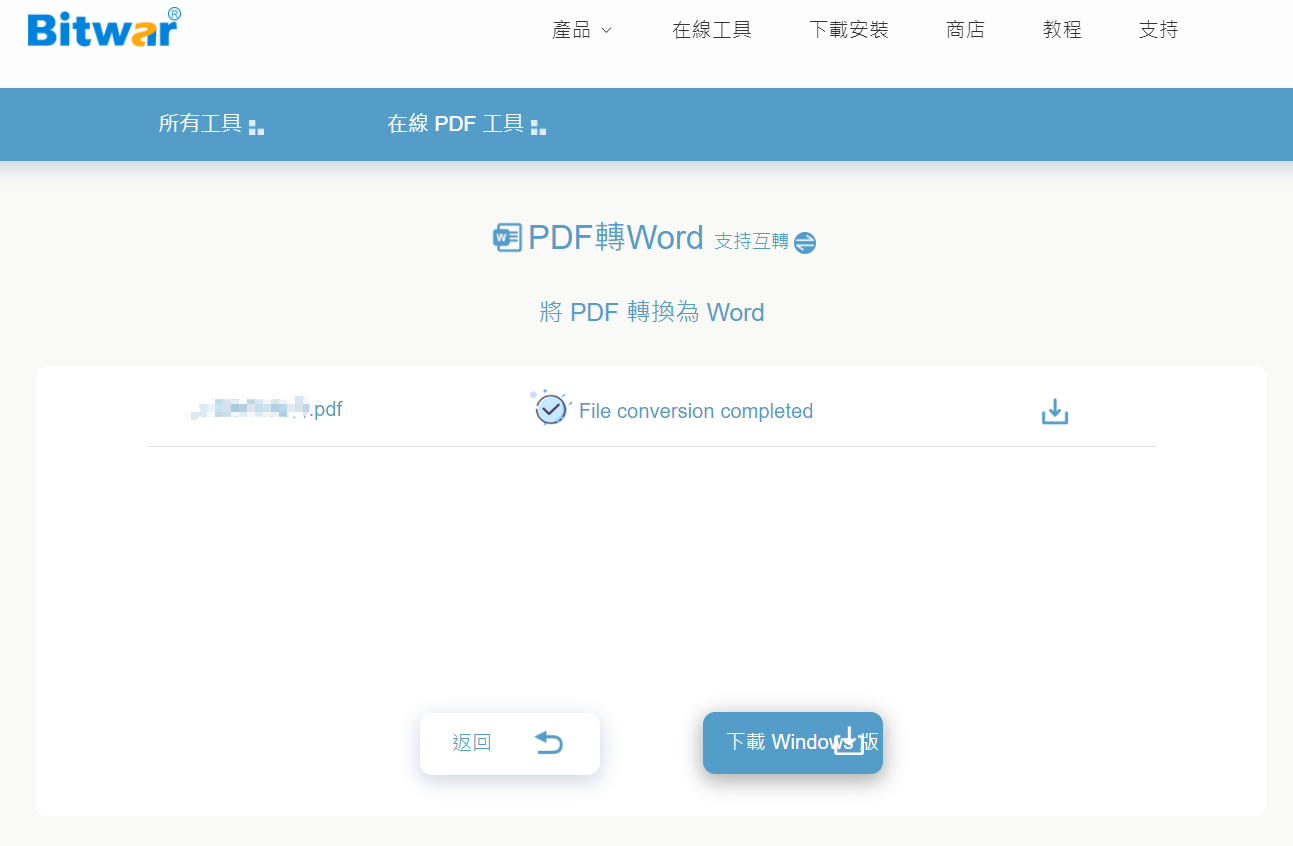Image resolution: width=1293 pixels, height=846 pixels.
Task: Click the .pdf file name
Action: tap(267, 409)
